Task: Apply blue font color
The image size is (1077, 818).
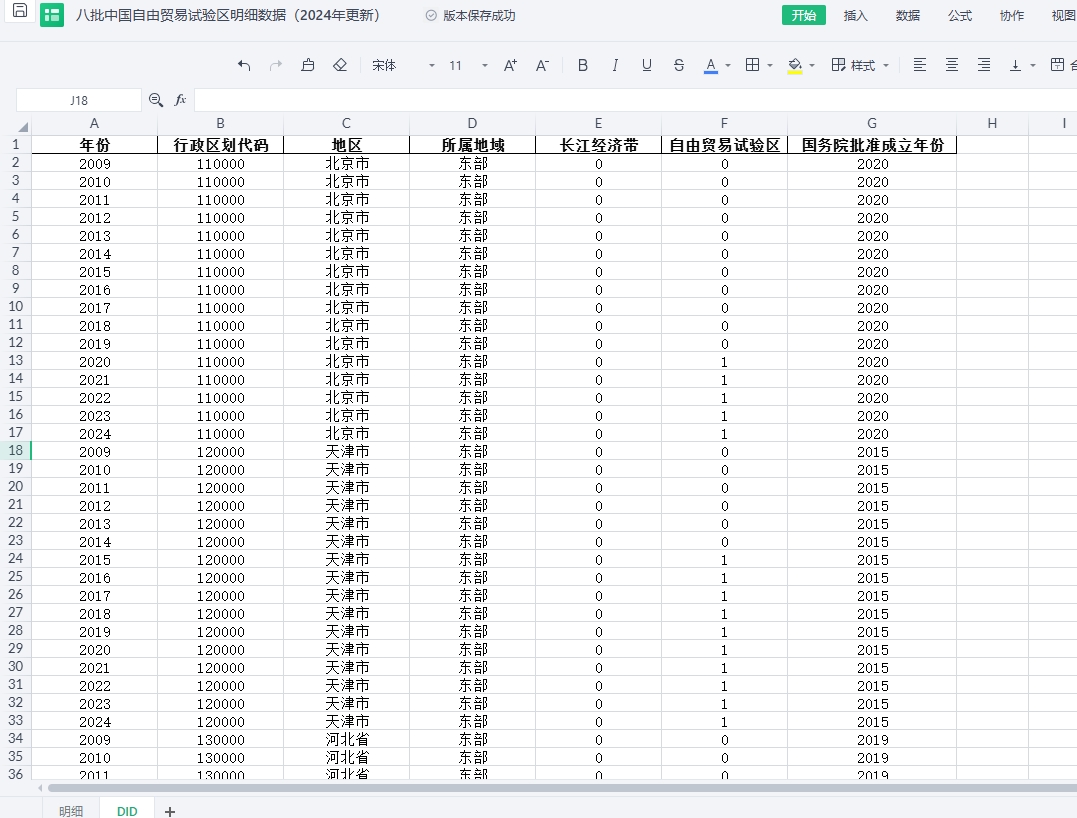Action: pyautogui.click(x=711, y=65)
